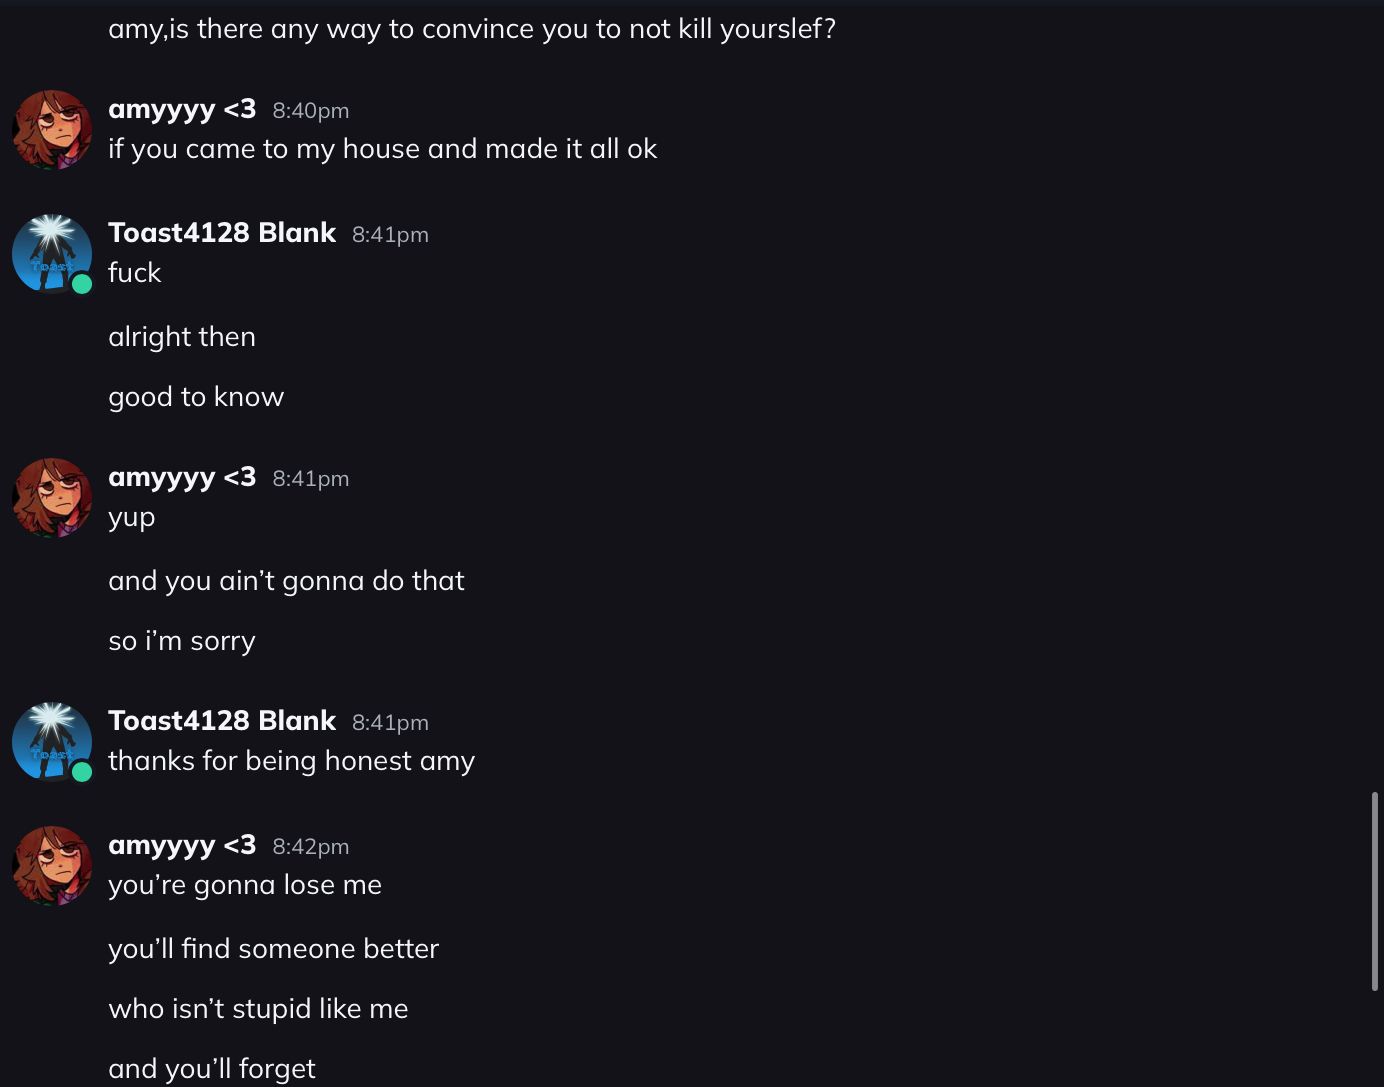Click amyyyy's avatar next to "yup"
Image resolution: width=1384 pixels, height=1087 pixels.
pyautogui.click(x=52, y=498)
